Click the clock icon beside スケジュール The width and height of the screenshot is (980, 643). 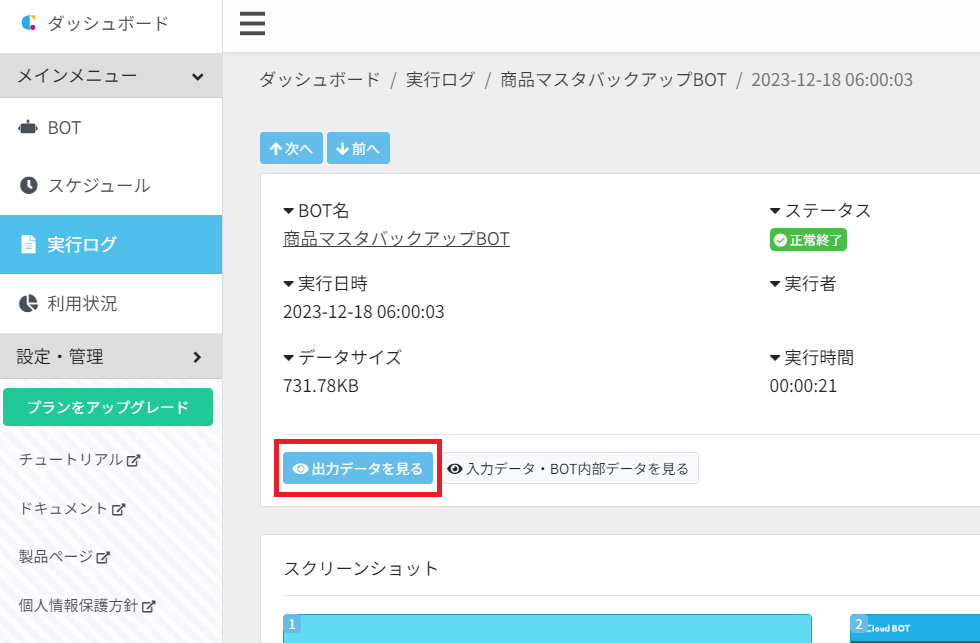point(29,186)
